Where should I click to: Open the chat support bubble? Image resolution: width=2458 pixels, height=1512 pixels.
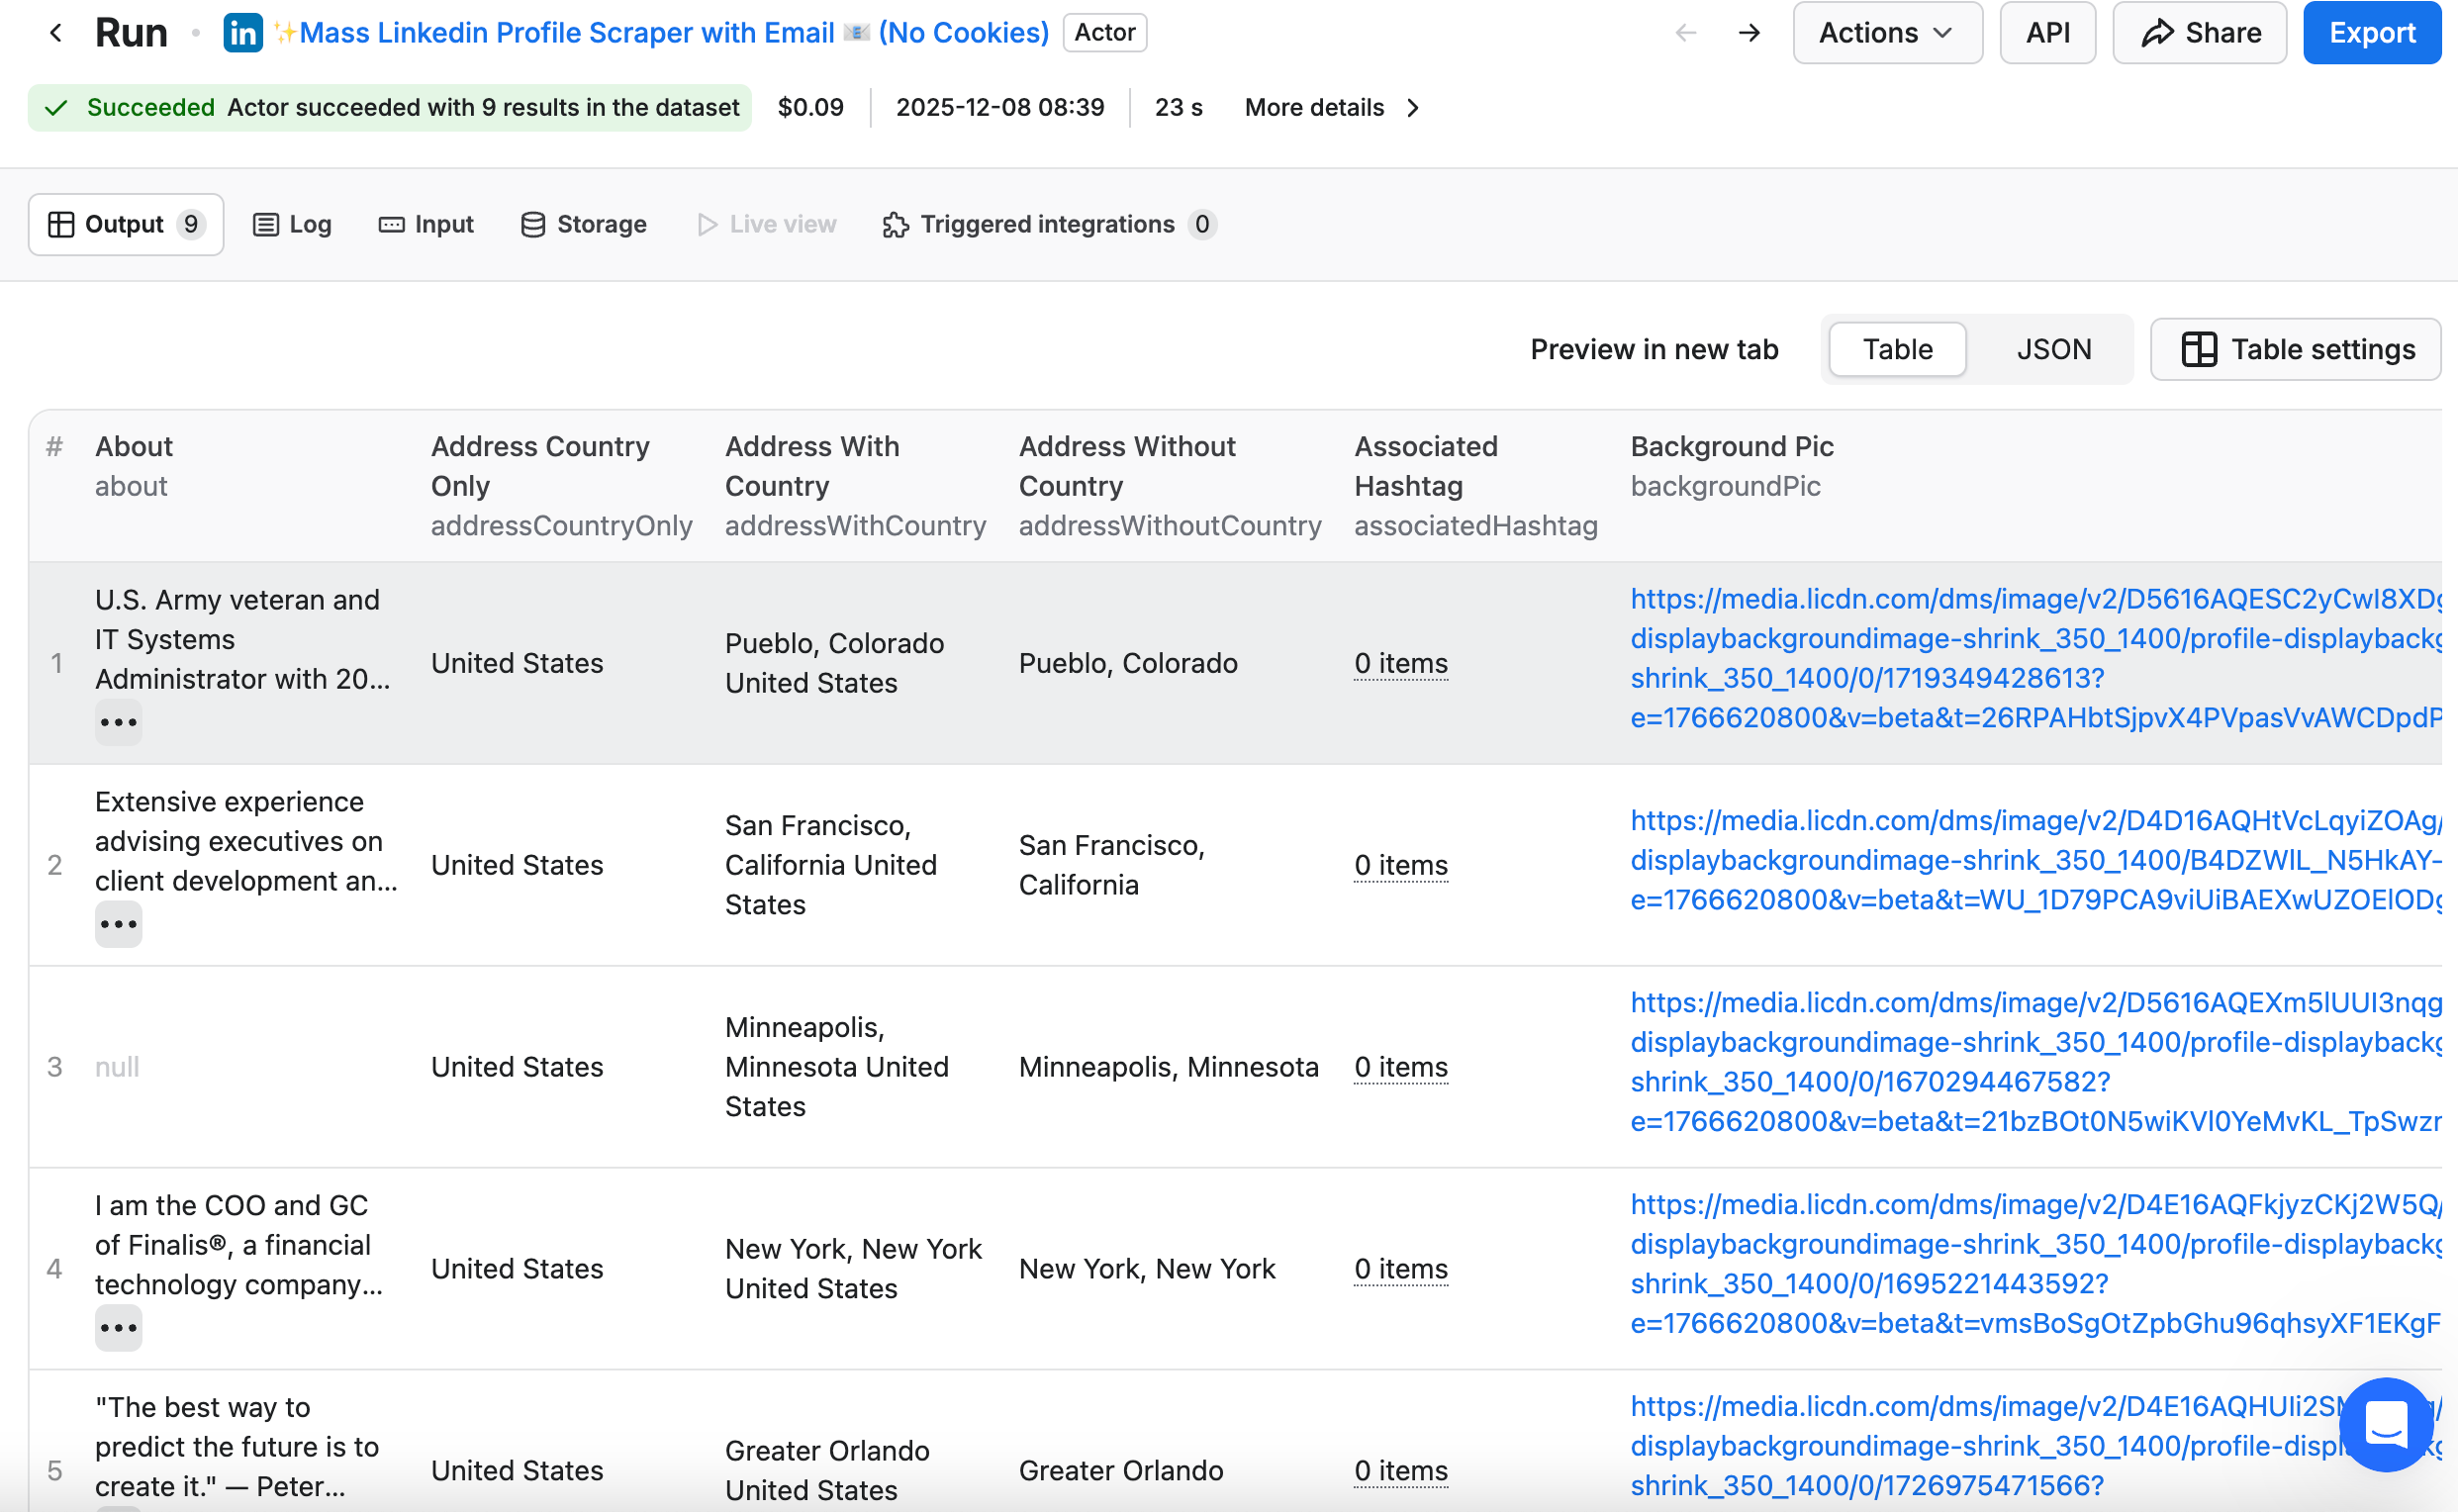tap(2385, 1424)
